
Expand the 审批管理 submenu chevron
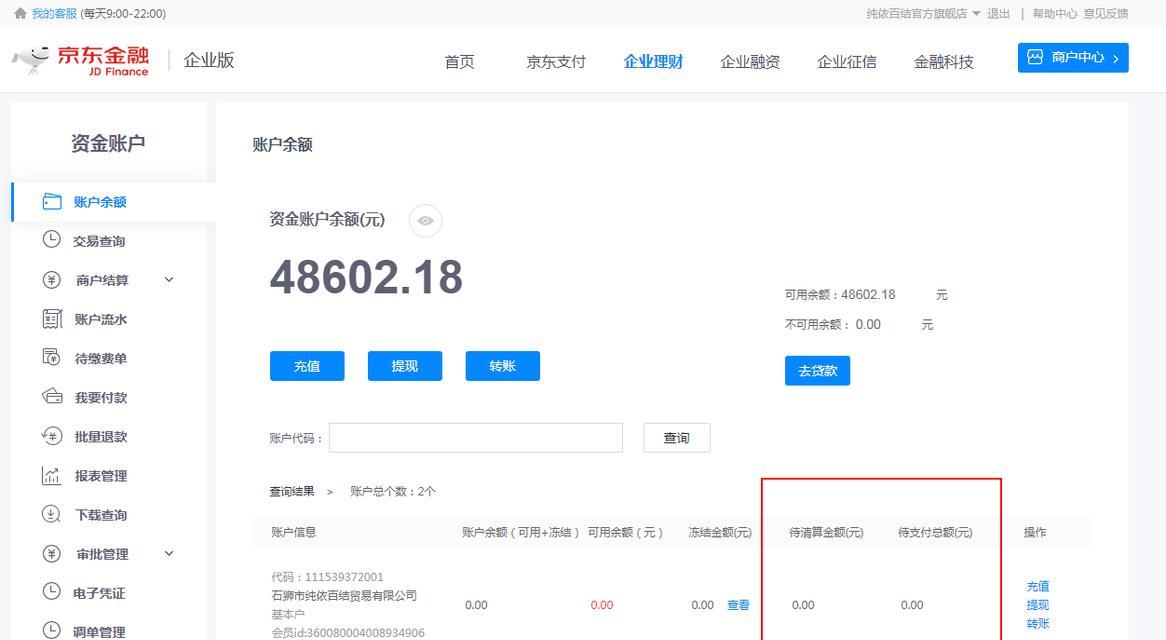[169, 553]
